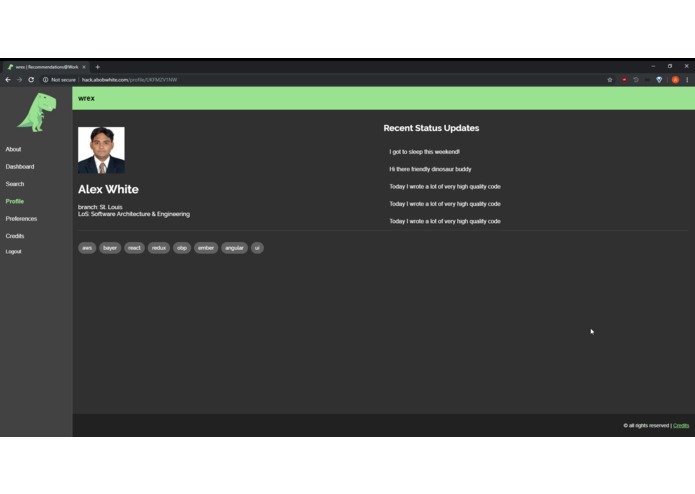Open the About page from sidebar
This screenshot has width=695, height=494.
[13, 149]
